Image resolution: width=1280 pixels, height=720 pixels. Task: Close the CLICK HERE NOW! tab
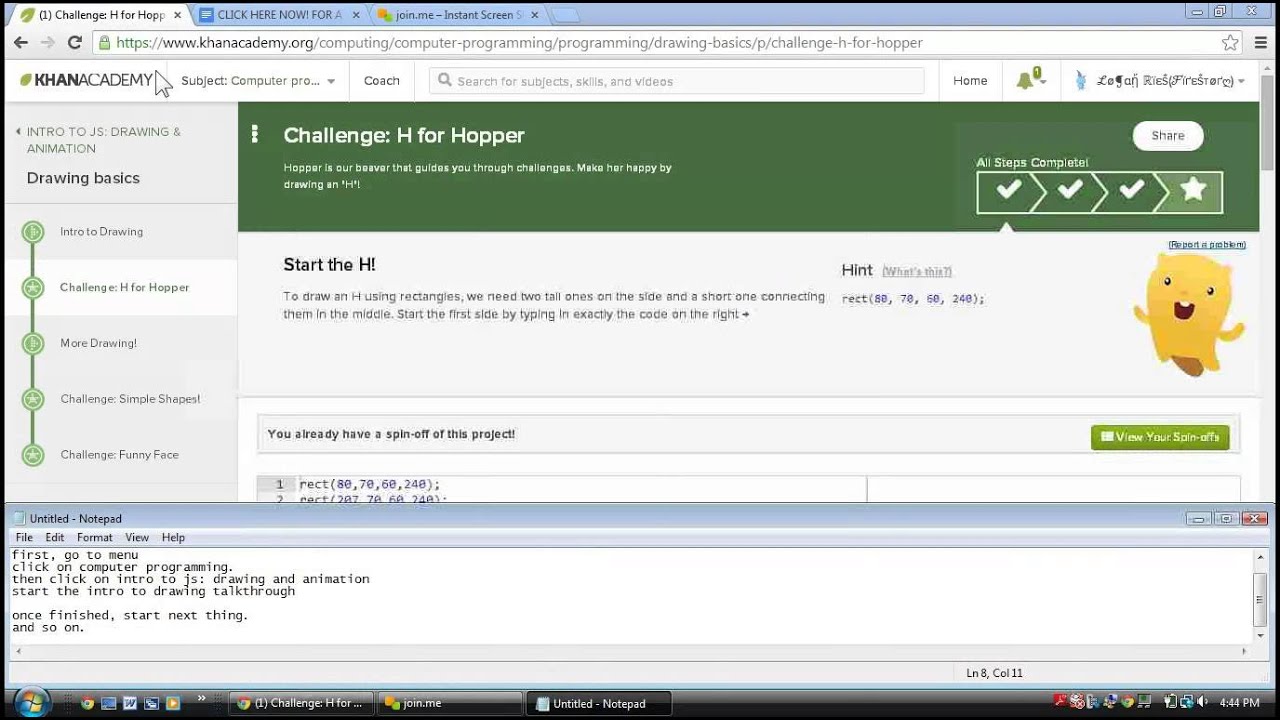coord(356,15)
